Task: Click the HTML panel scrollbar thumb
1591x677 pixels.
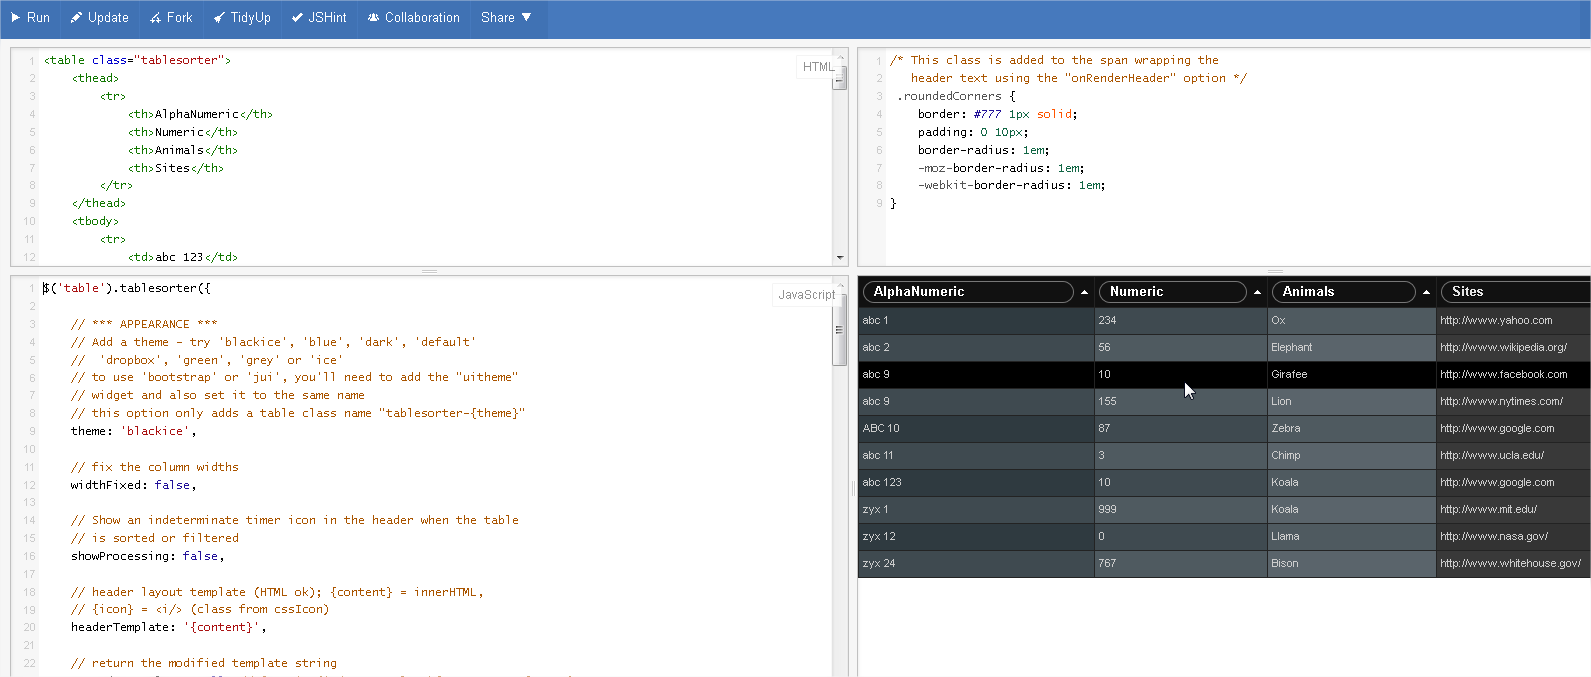Action: (840, 77)
